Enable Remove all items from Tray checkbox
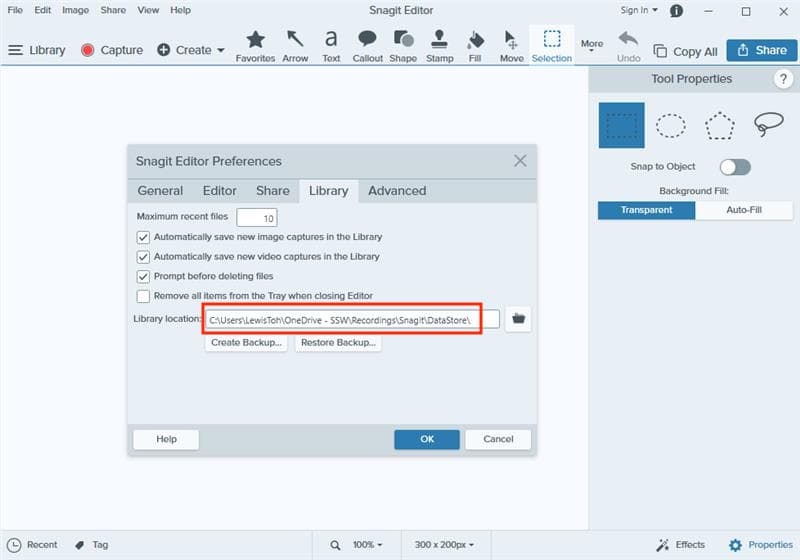This screenshot has height=560, width=800. click(x=143, y=296)
